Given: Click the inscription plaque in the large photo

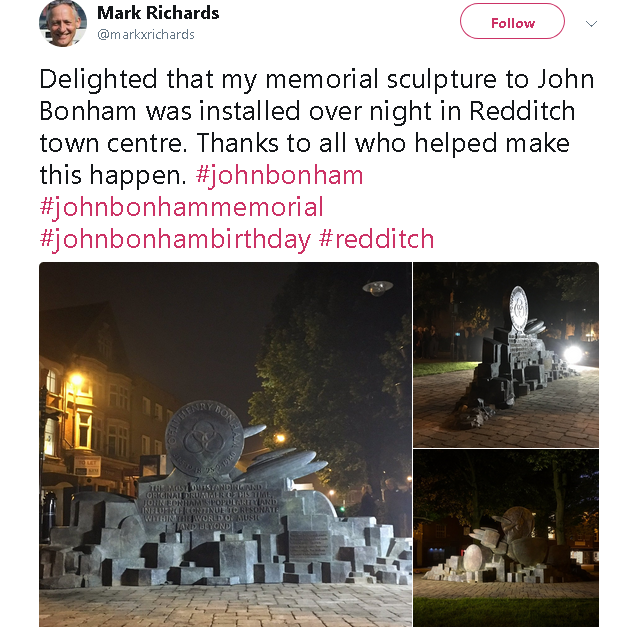Looking at the screenshot, I should (210, 507).
